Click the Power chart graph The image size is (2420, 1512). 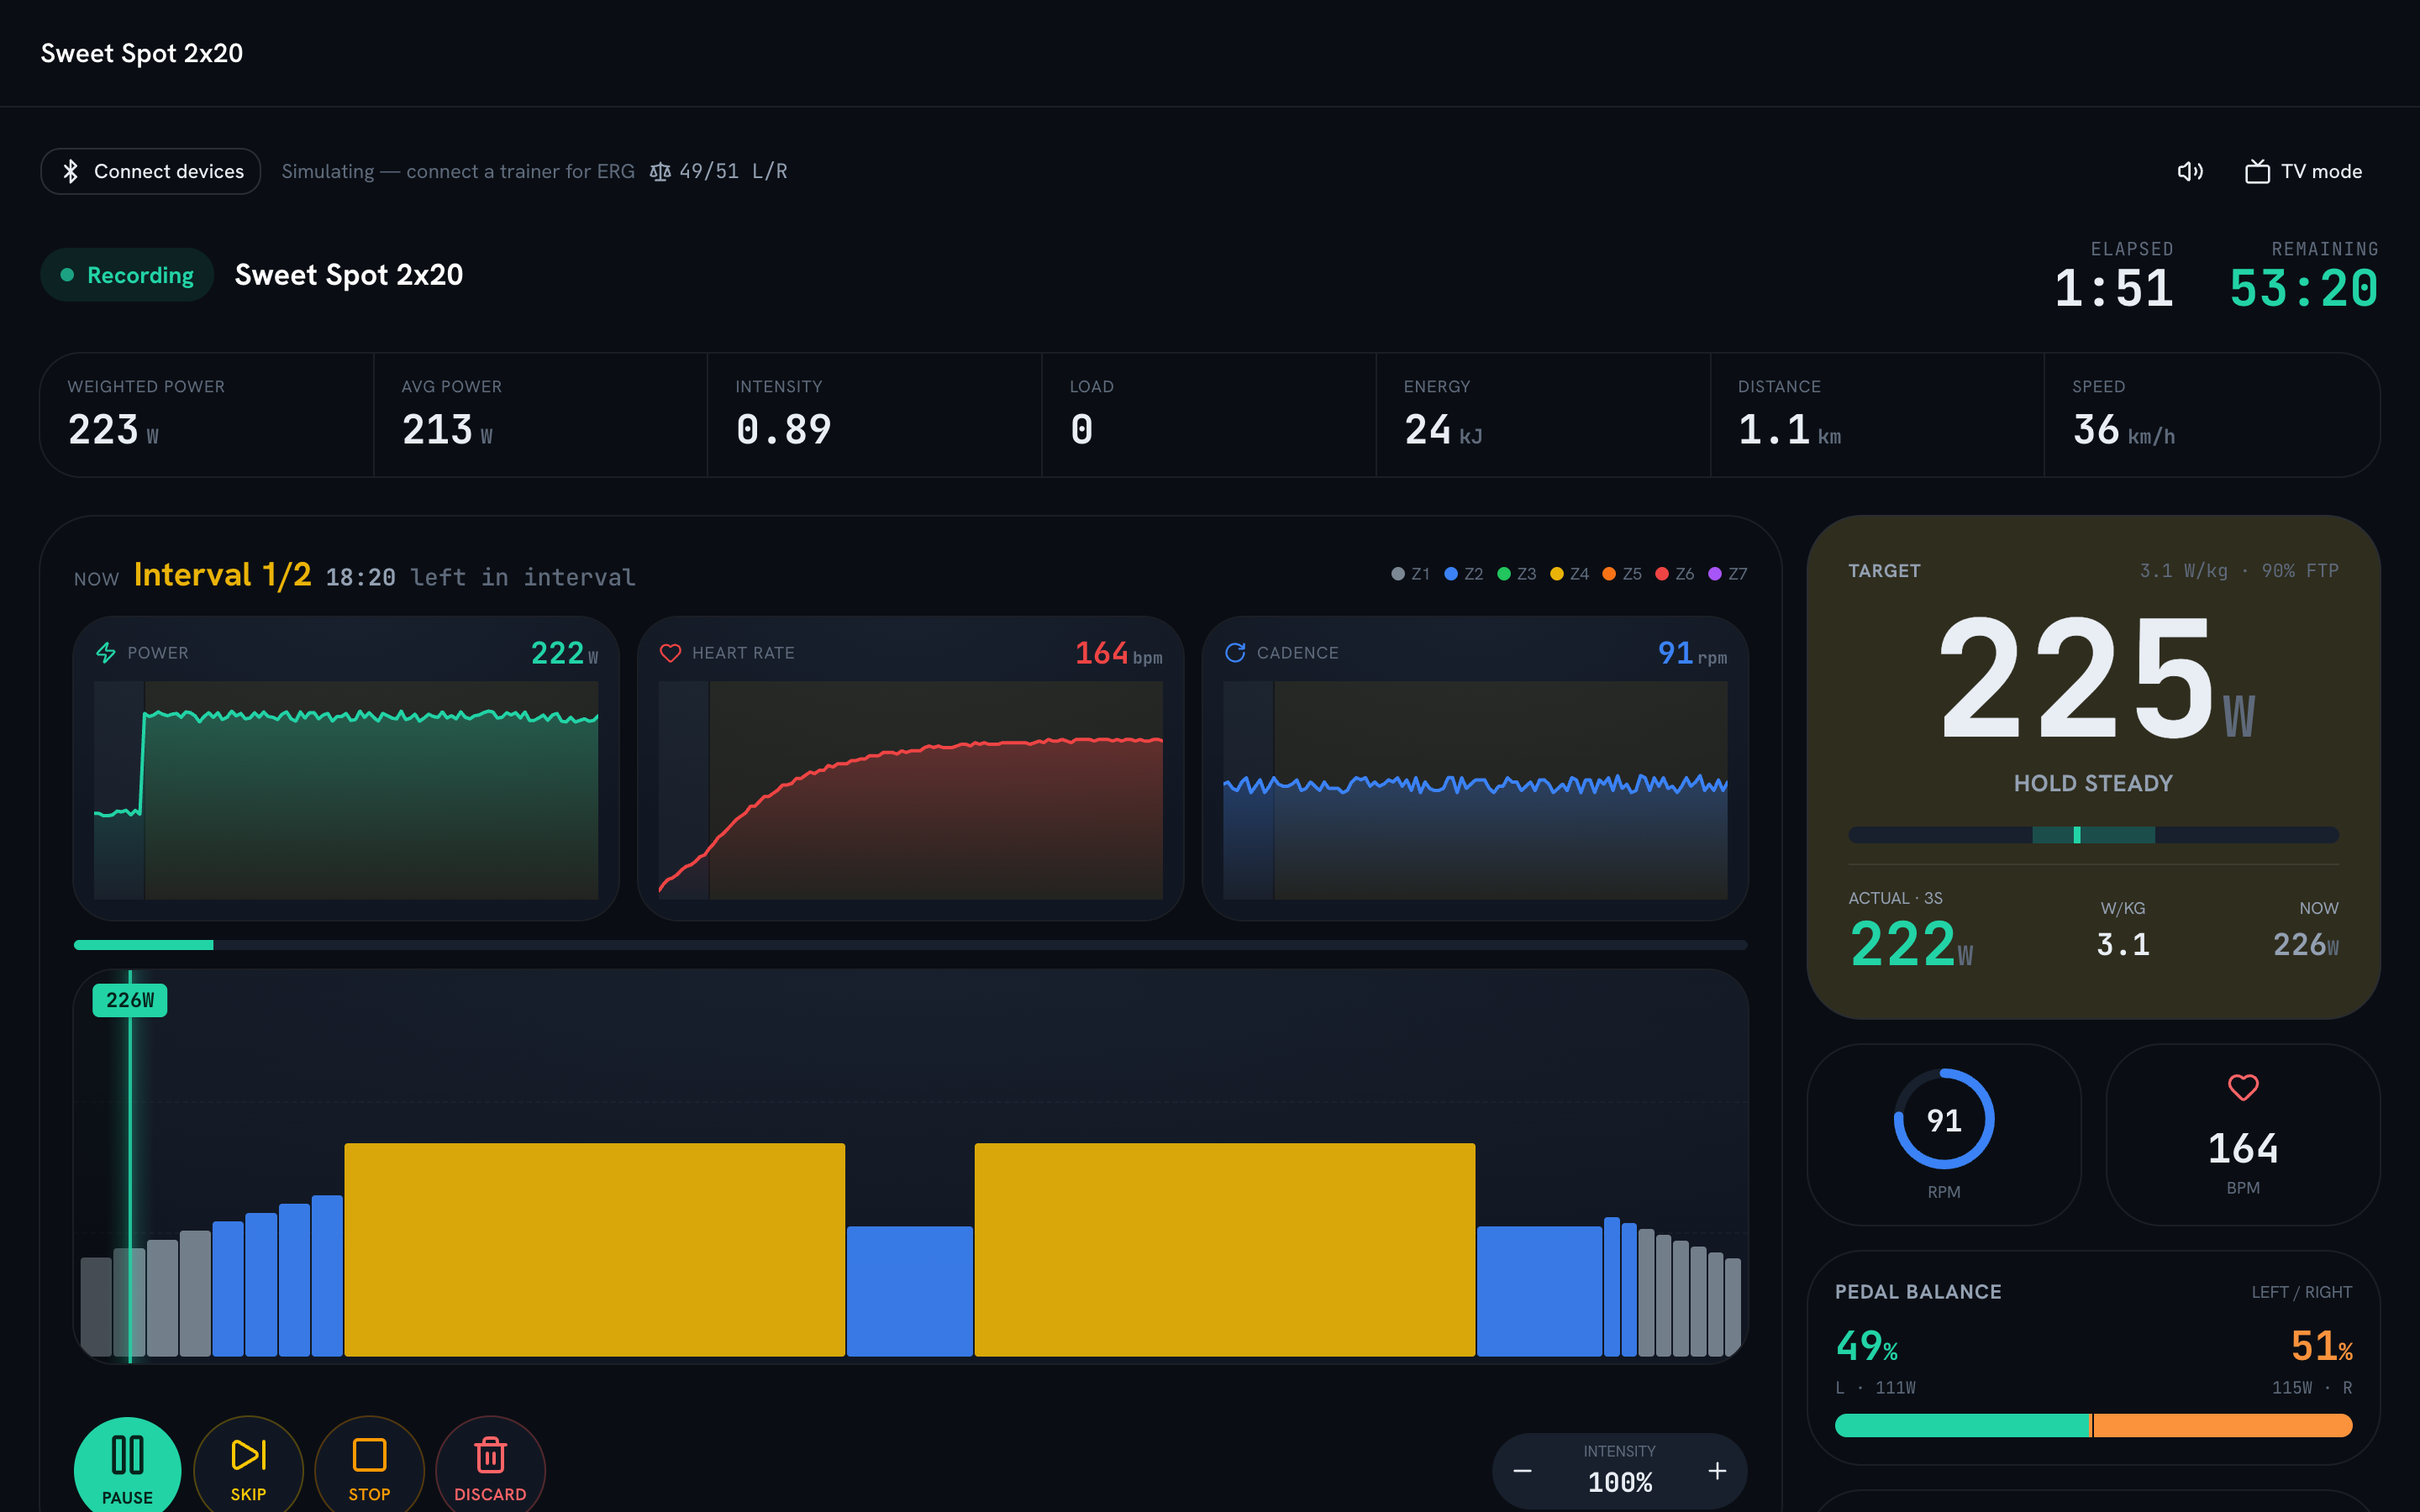tap(346, 790)
